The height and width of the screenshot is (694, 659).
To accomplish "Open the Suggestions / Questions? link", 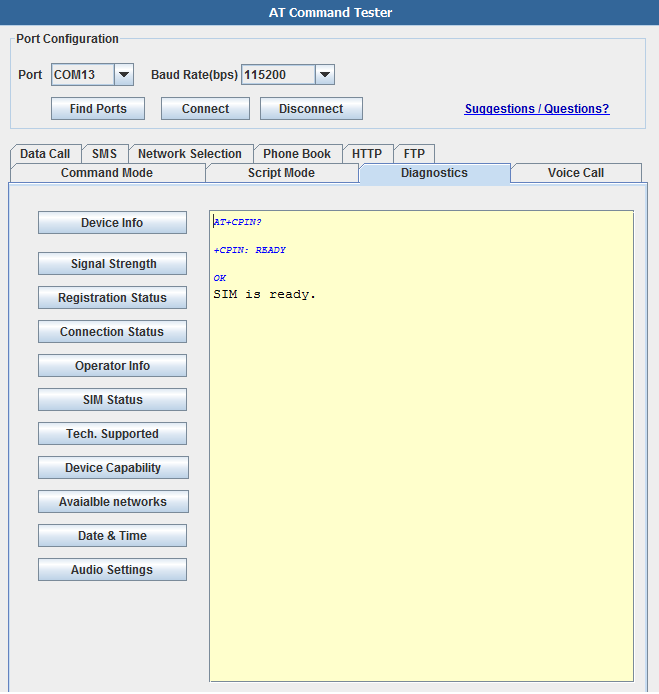I will point(537,109).
